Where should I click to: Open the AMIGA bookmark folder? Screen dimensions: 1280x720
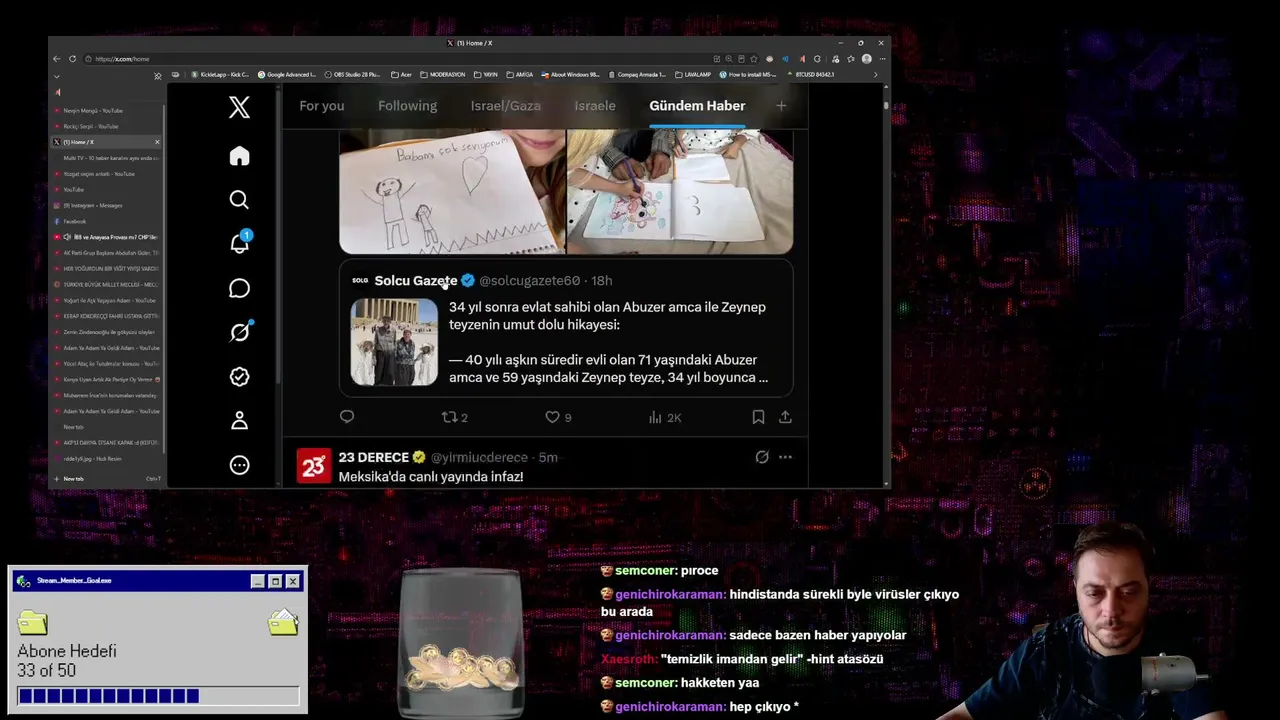click(x=520, y=75)
